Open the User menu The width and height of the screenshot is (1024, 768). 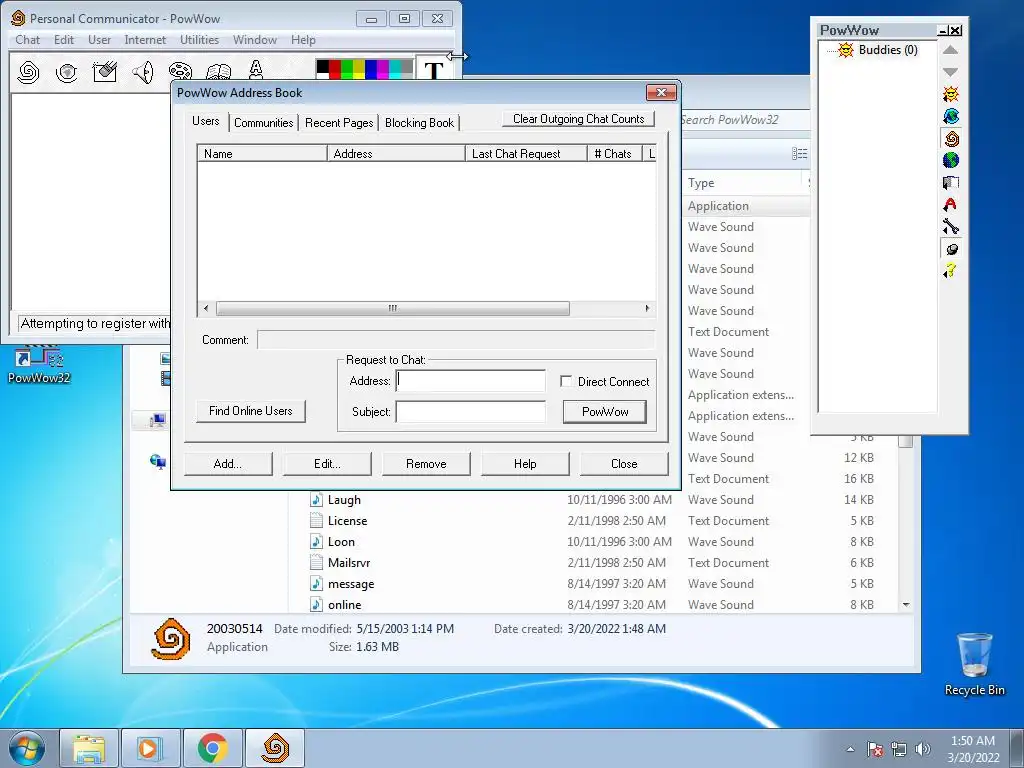[x=99, y=40]
